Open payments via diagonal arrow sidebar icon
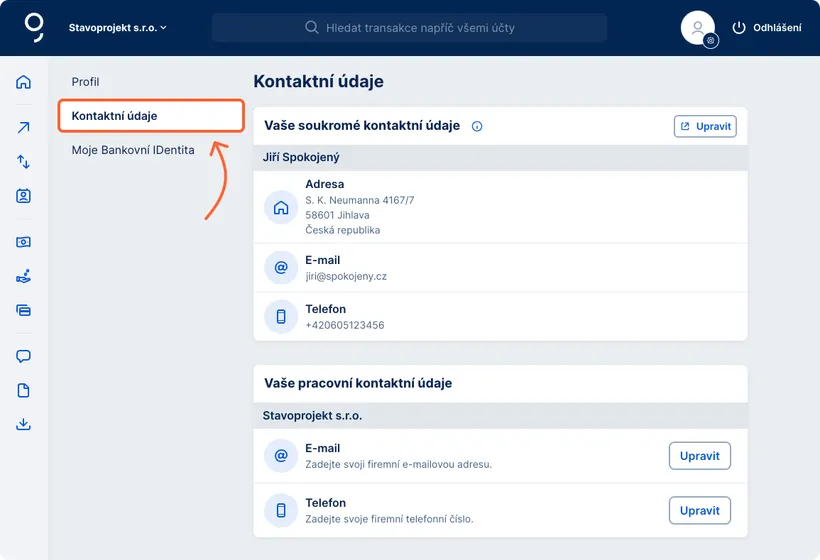Viewport: 820px width, 560px height. (x=23, y=127)
